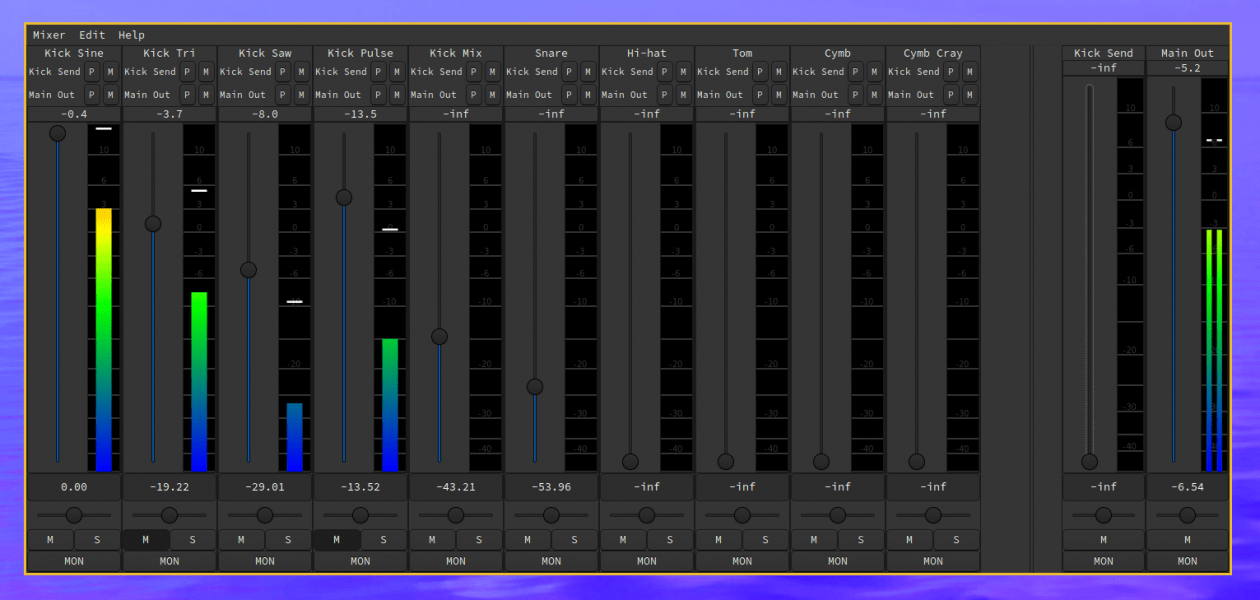
Task: Click the Kick Send bus fader handle
Action: click(1090, 462)
